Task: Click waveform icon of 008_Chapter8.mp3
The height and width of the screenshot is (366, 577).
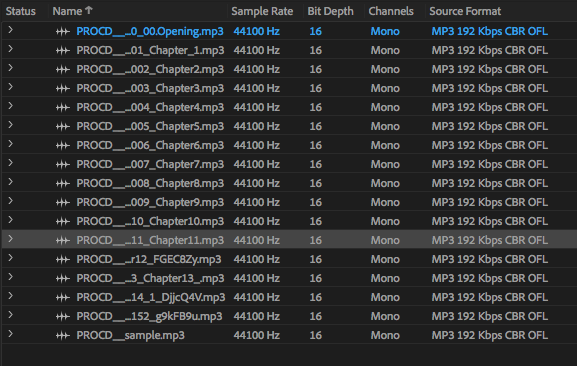Action: [63, 184]
